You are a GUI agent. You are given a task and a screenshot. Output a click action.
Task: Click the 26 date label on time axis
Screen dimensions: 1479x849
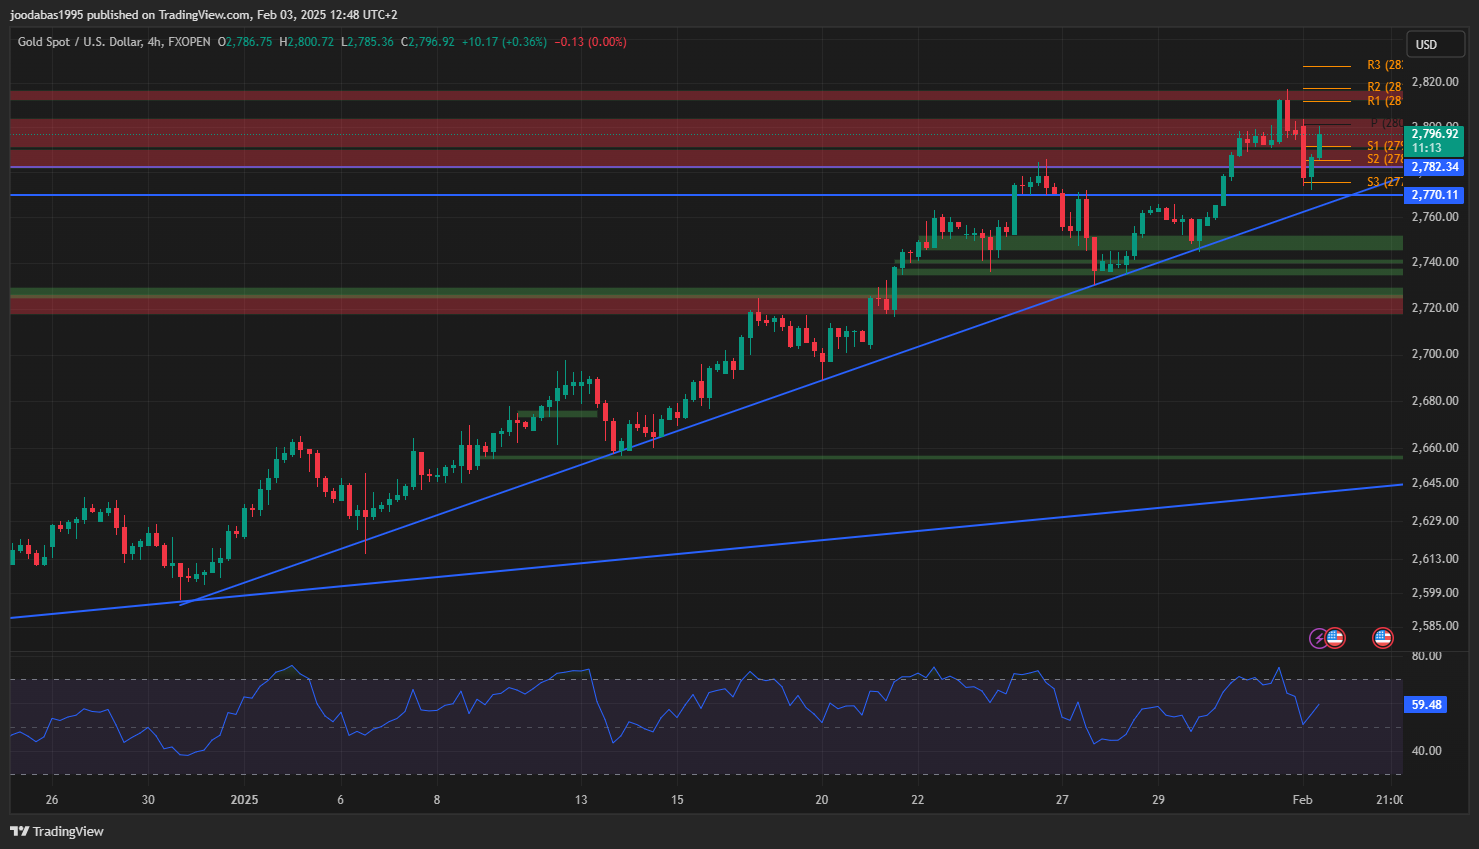pos(52,800)
